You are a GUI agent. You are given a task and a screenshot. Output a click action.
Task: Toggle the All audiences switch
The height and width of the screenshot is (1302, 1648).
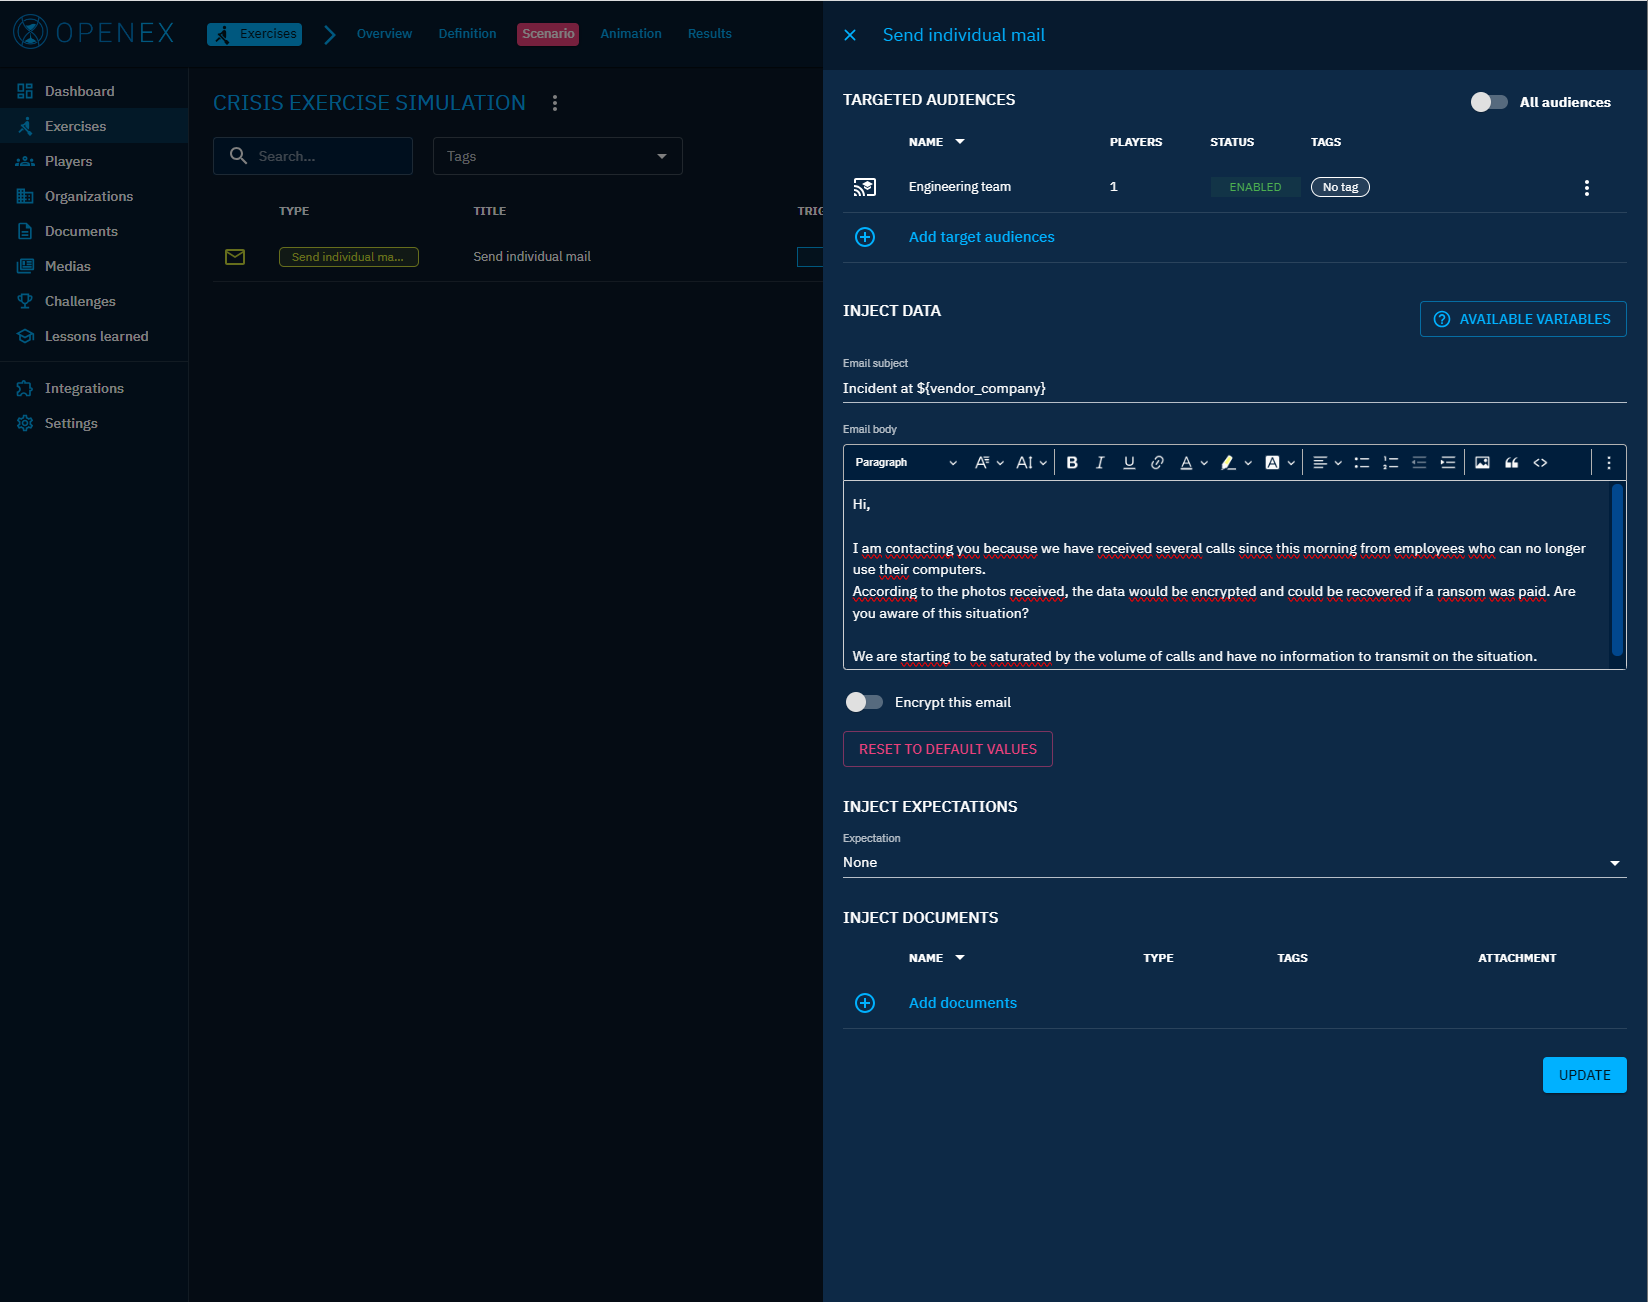tap(1488, 102)
